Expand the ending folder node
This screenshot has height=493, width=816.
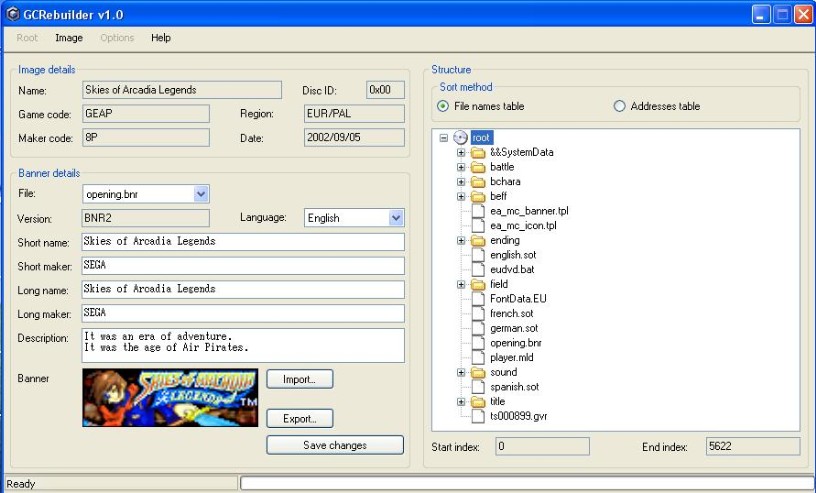coord(461,241)
